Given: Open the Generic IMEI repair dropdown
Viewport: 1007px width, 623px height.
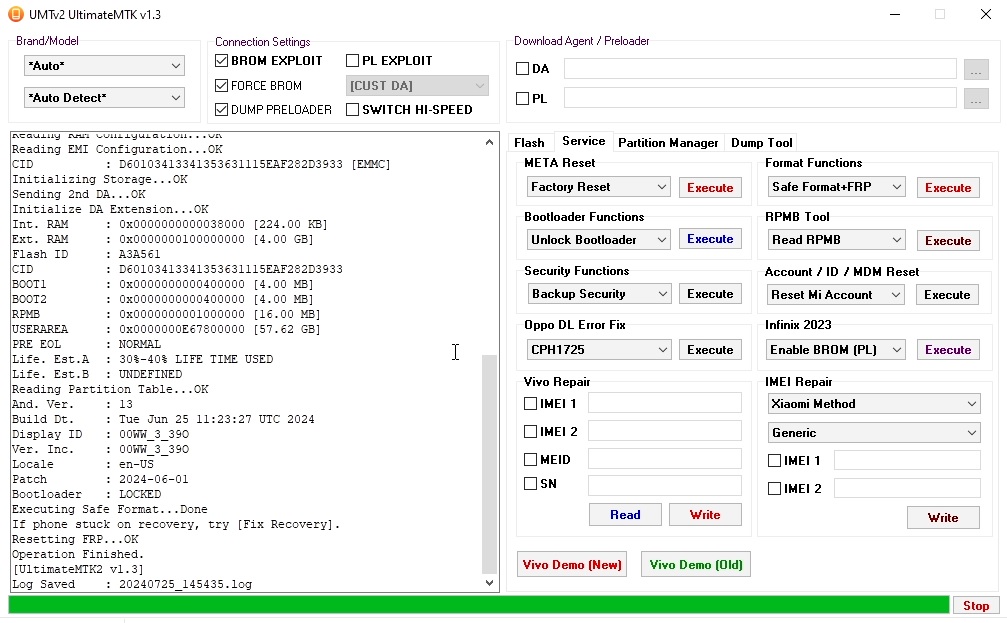Looking at the screenshot, I should (x=874, y=432).
